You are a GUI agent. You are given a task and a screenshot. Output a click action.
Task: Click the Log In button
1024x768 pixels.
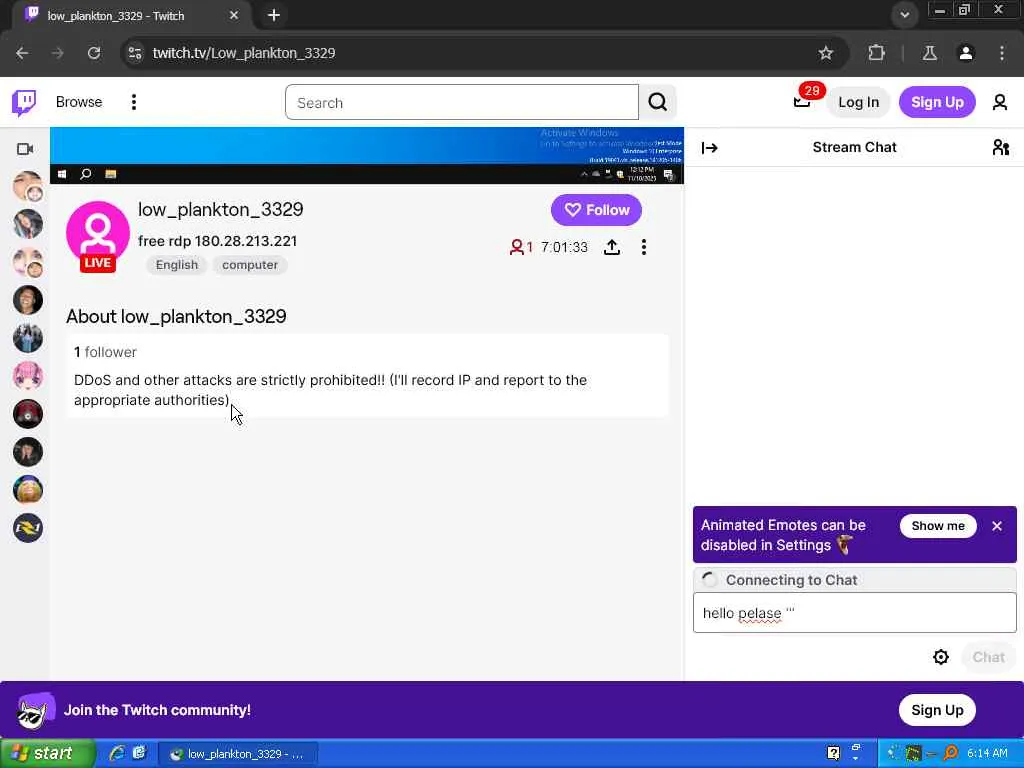(858, 103)
